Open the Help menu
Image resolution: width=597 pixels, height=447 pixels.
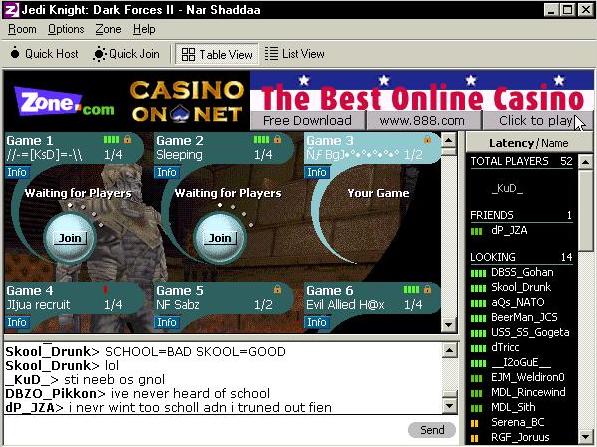(144, 29)
